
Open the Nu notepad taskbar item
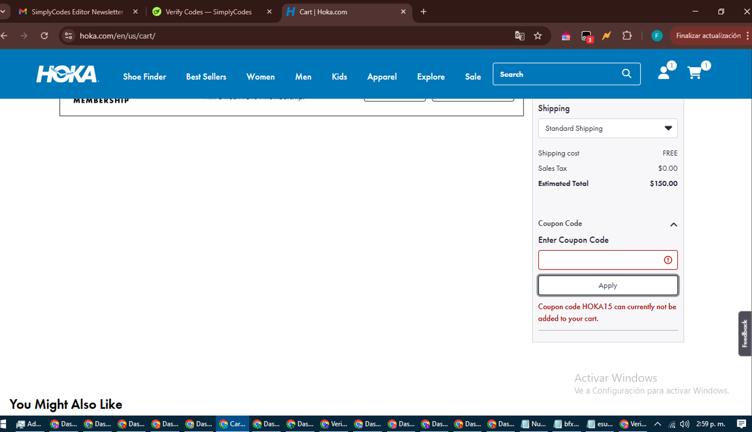(534, 424)
